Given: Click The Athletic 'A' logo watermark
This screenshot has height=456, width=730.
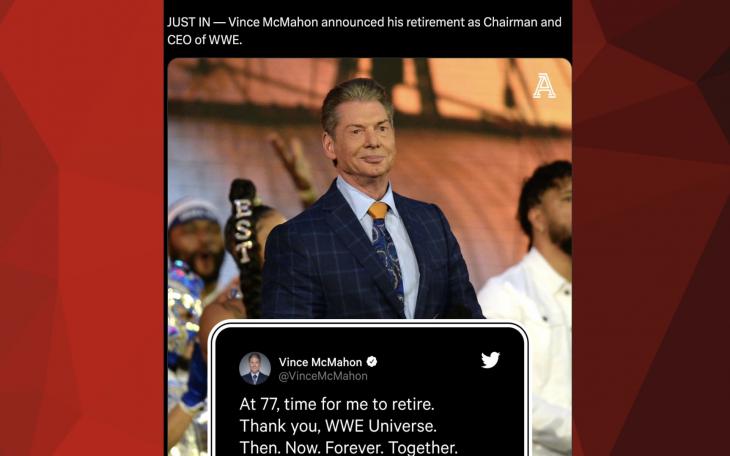Looking at the screenshot, I should click(x=544, y=86).
